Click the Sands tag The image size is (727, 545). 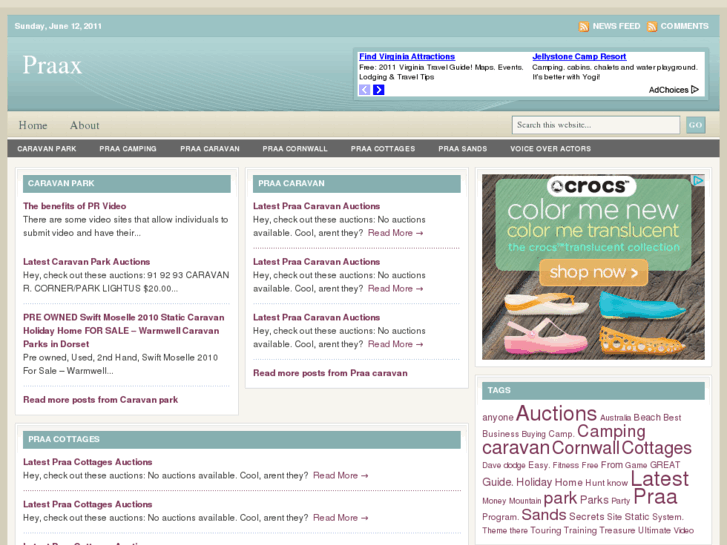pos(544,515)
